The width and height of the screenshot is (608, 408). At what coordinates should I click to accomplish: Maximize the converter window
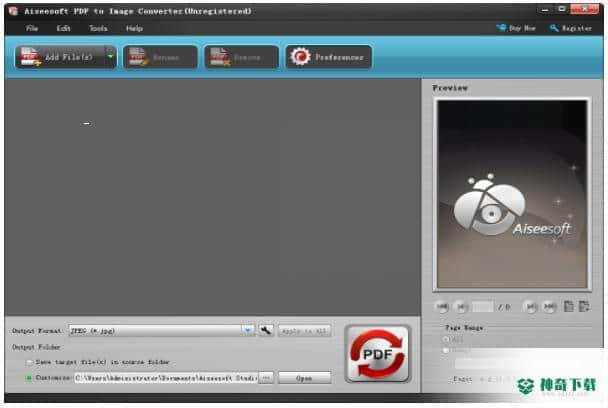[562, 10]
